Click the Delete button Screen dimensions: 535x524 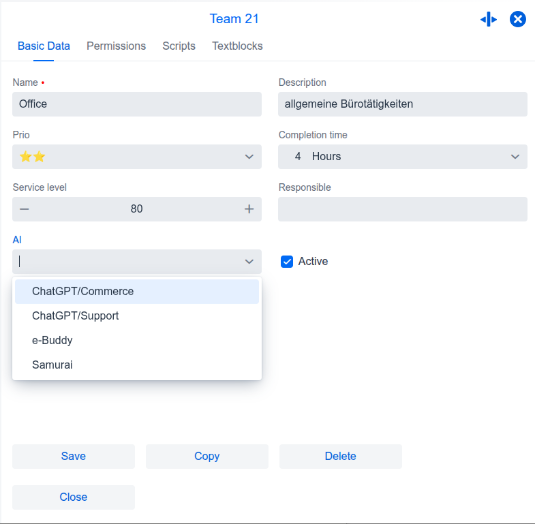point(341,456)
